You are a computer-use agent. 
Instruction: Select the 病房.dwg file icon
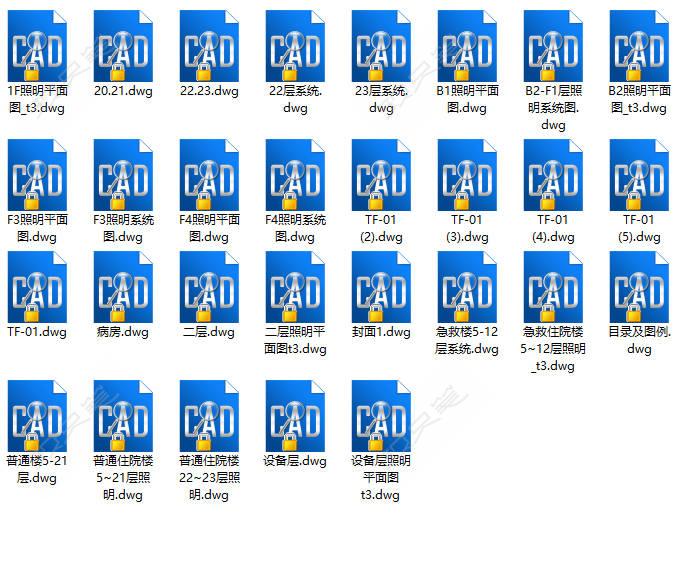123,287
